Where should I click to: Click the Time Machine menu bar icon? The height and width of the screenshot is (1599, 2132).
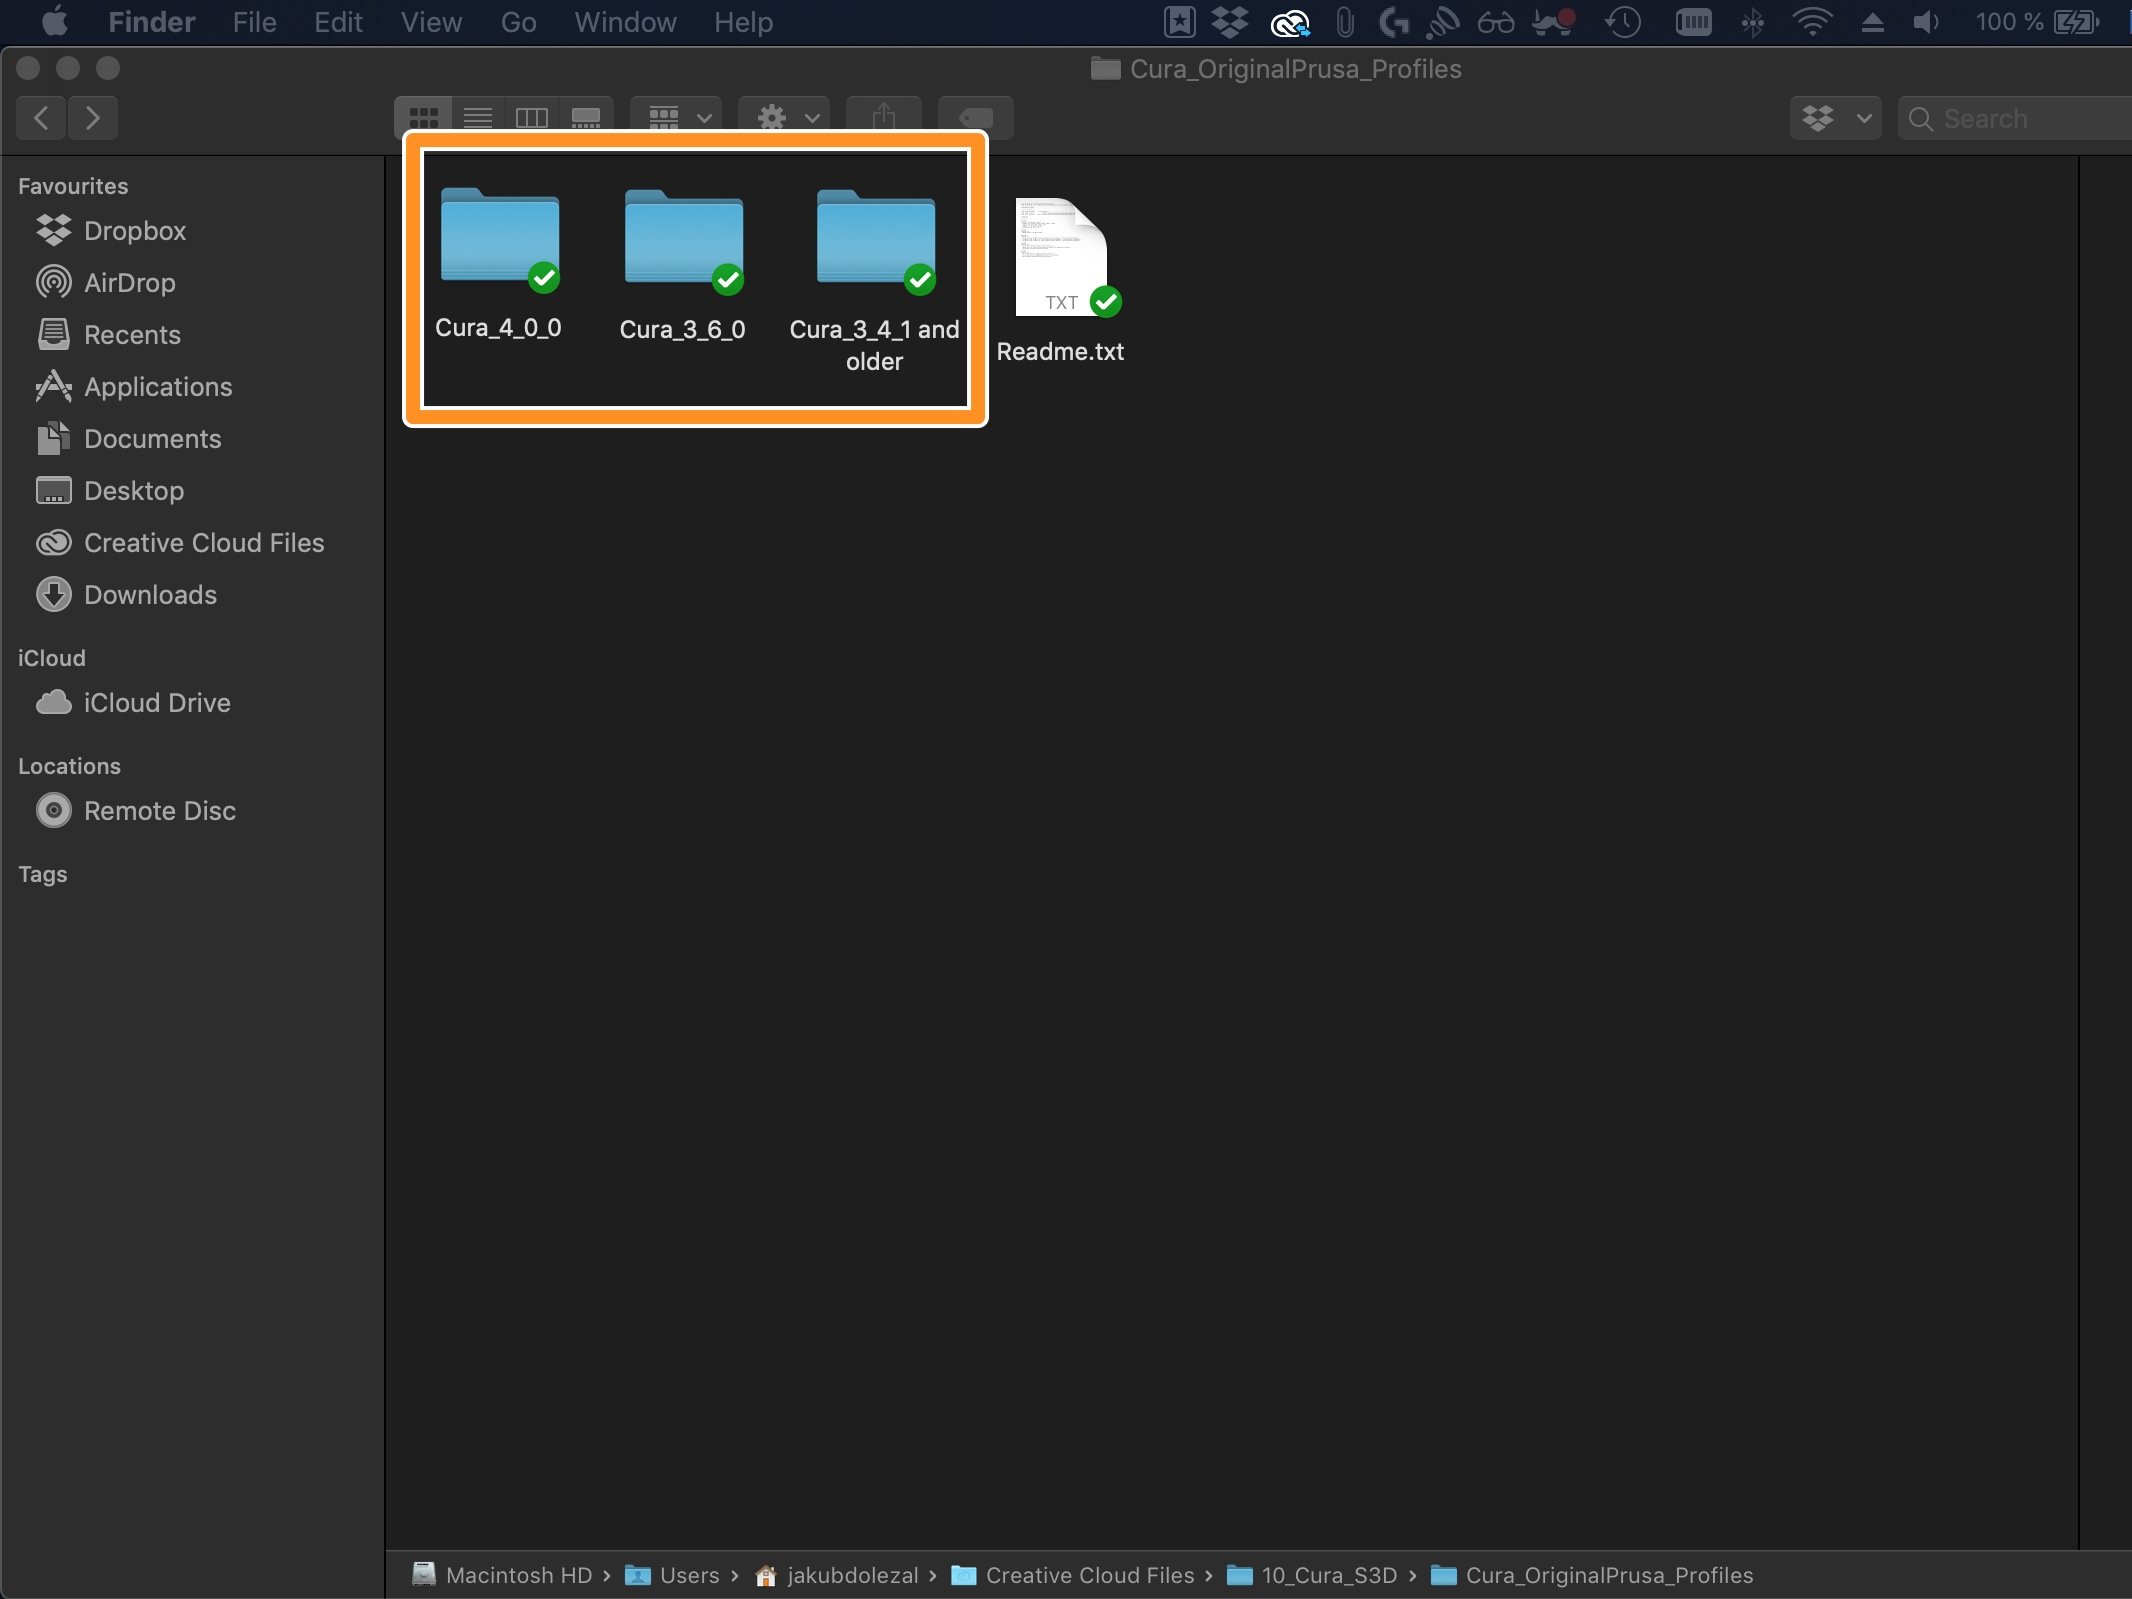(x=1622, y=22)
